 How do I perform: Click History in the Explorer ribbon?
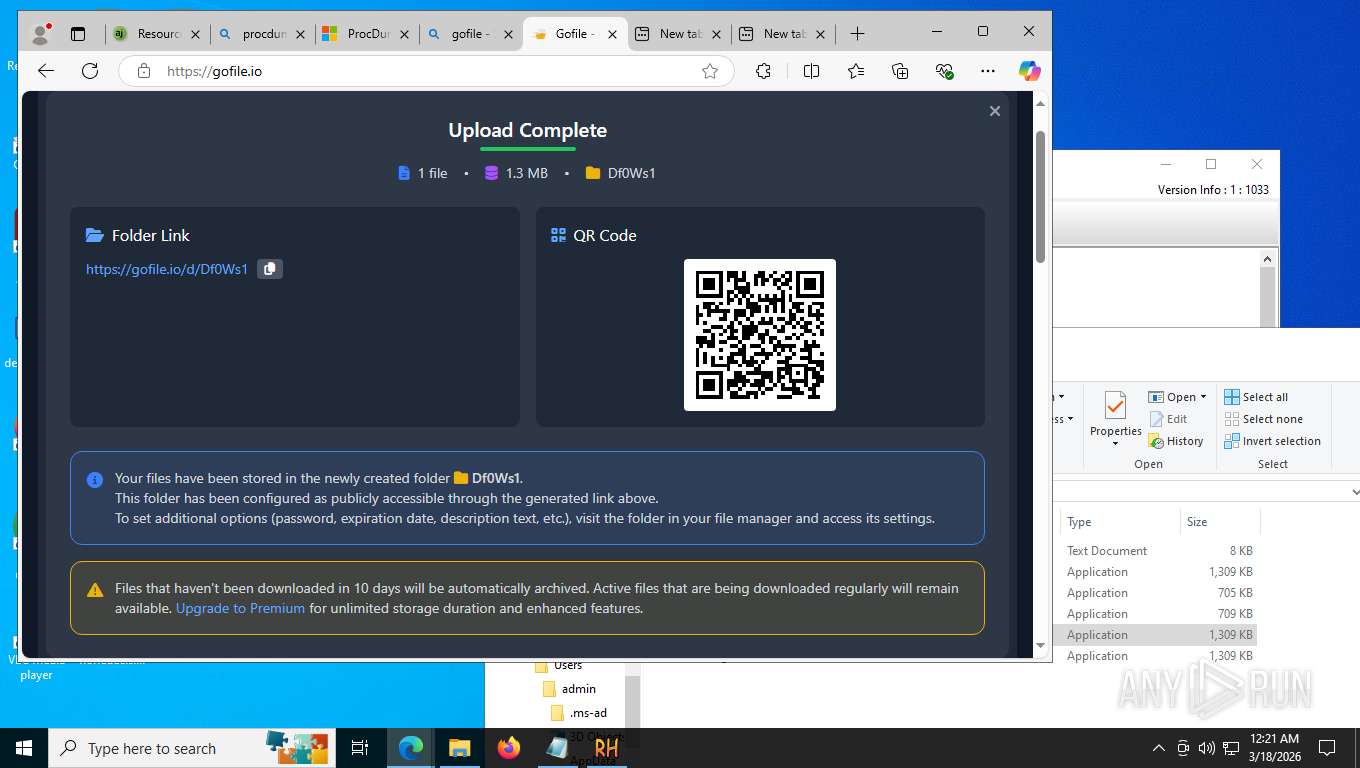pyautogui.click(x=1176, y=441)
